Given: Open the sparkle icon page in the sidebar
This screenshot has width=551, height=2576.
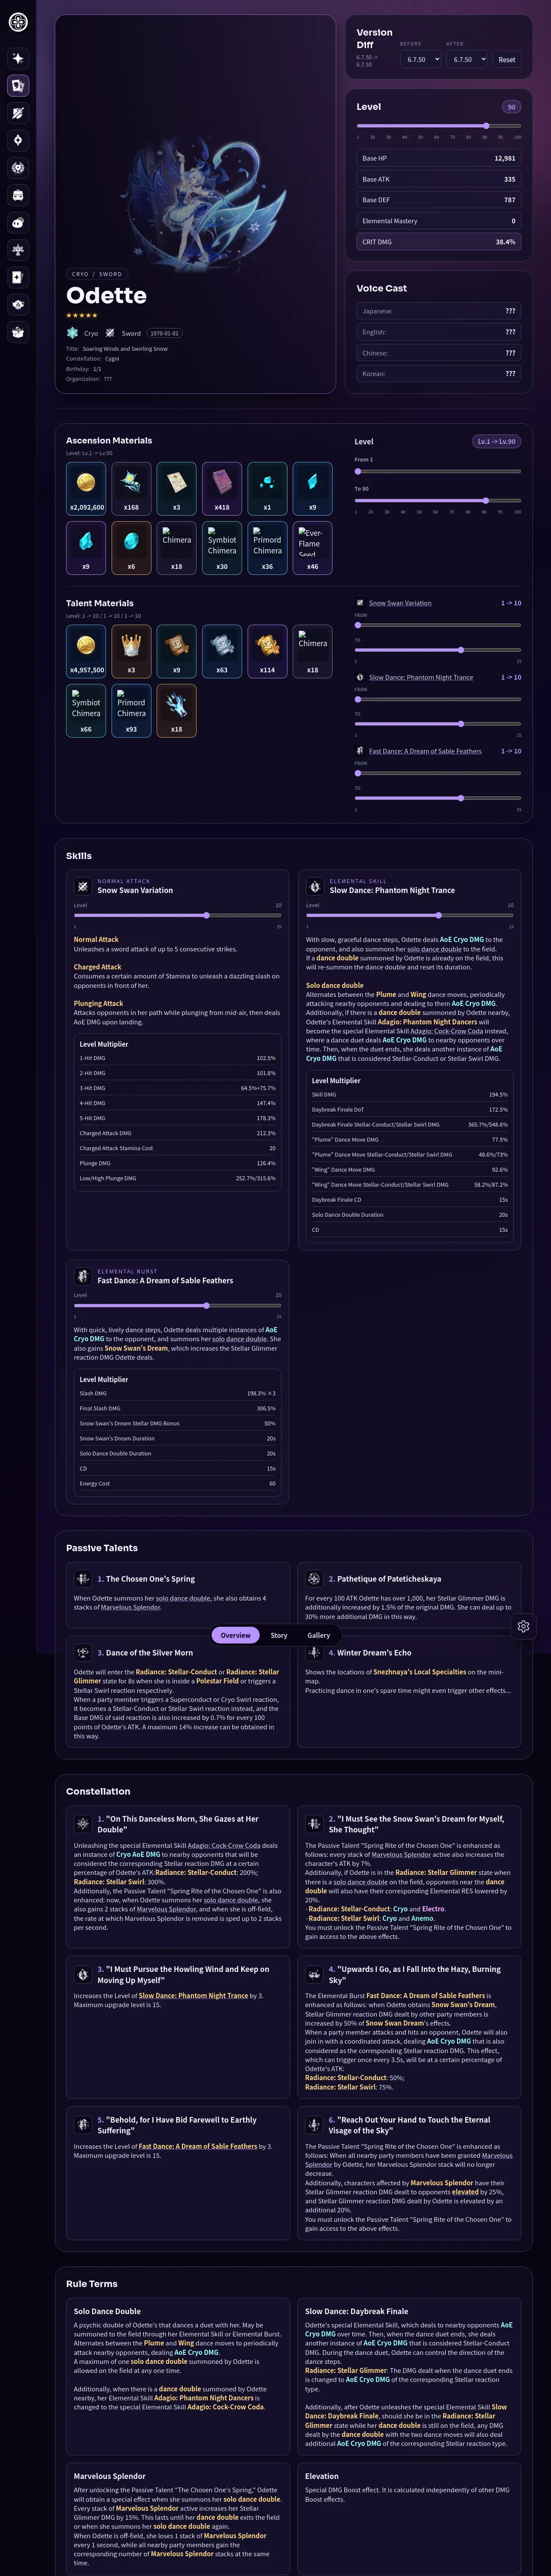Looking at the screenshot, I should pyautogui.click(x=18, y=58).
